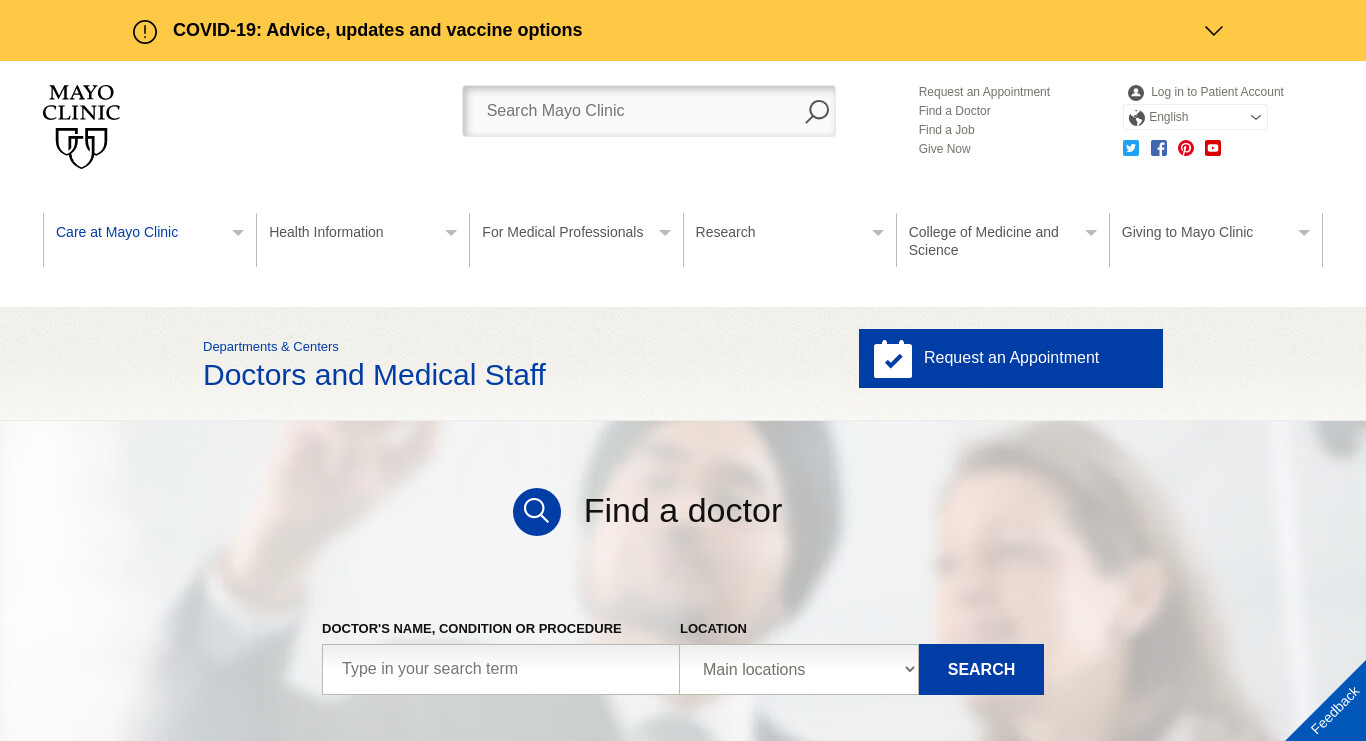Image resolution: width=1366 pixels, height=741 pixels.
Task: Expand College of Medicine and Science arrow
Action: click(x=1091, y=233)
